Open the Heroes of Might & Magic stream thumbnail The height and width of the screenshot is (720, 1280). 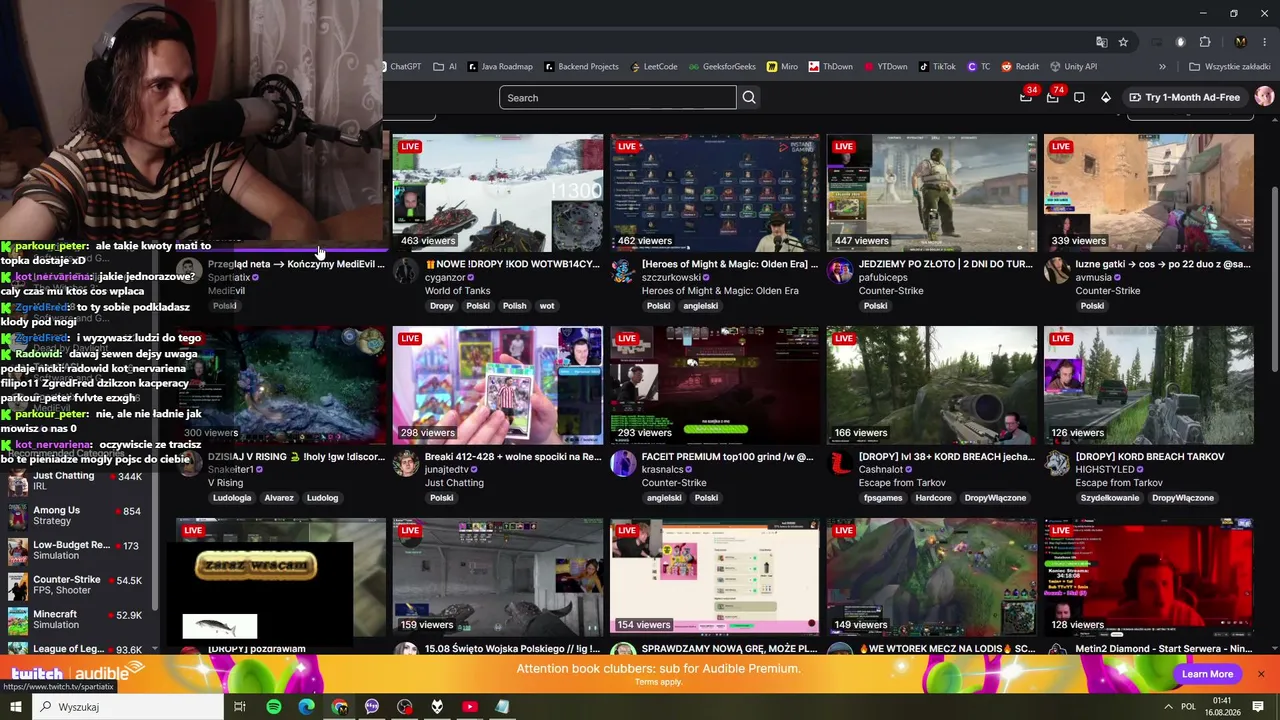point(715,193)
